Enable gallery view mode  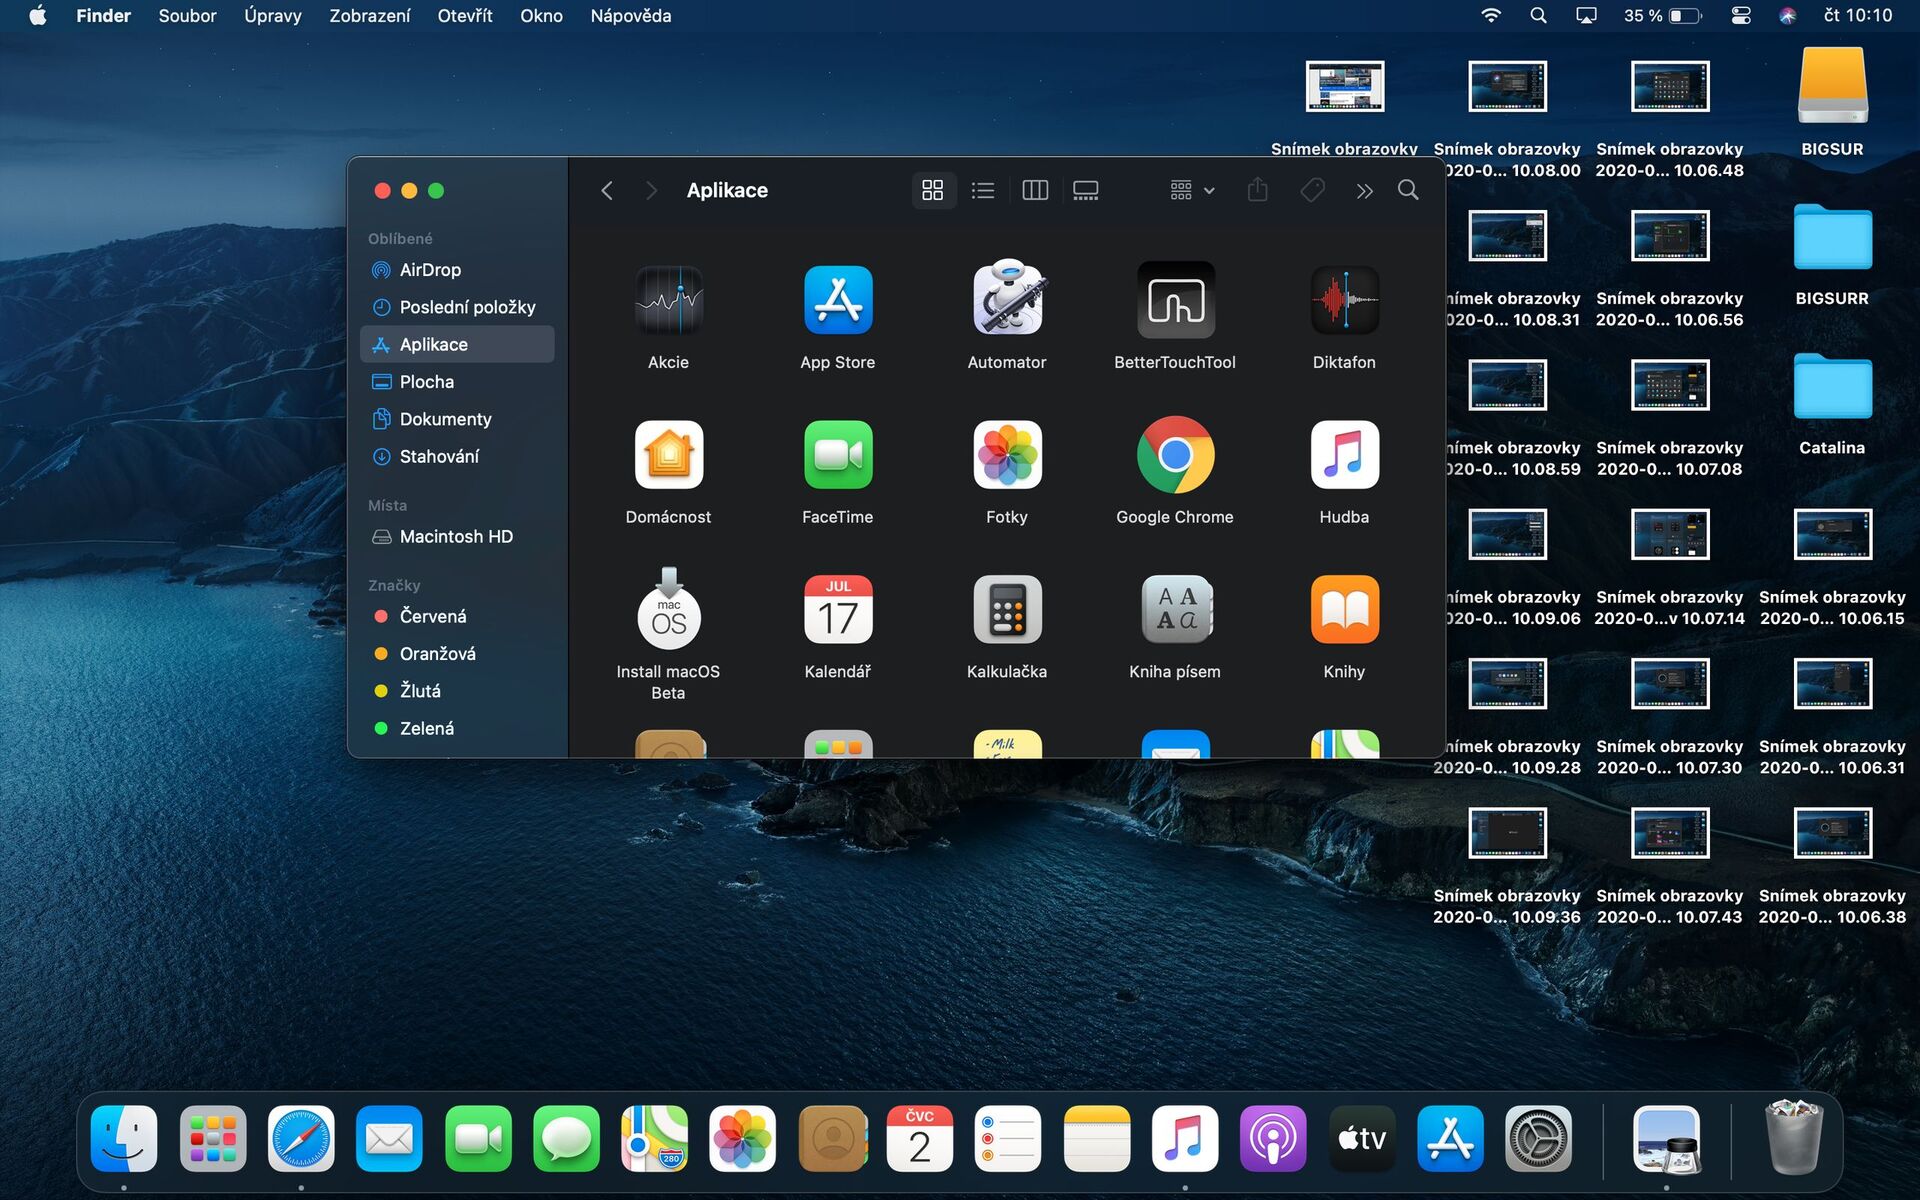click(x=1085, y=190)
